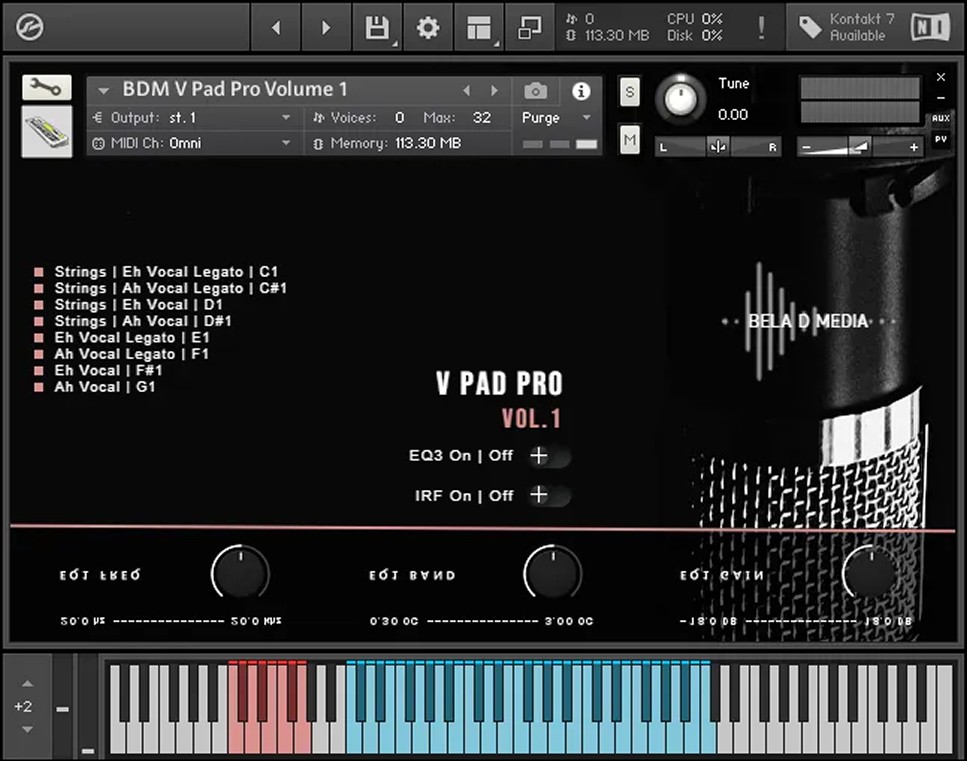Image resolution: width=967 pixels, height=761 pixels.
Task: Toggle the EQ3 On | Off switch
Action: 547,456
